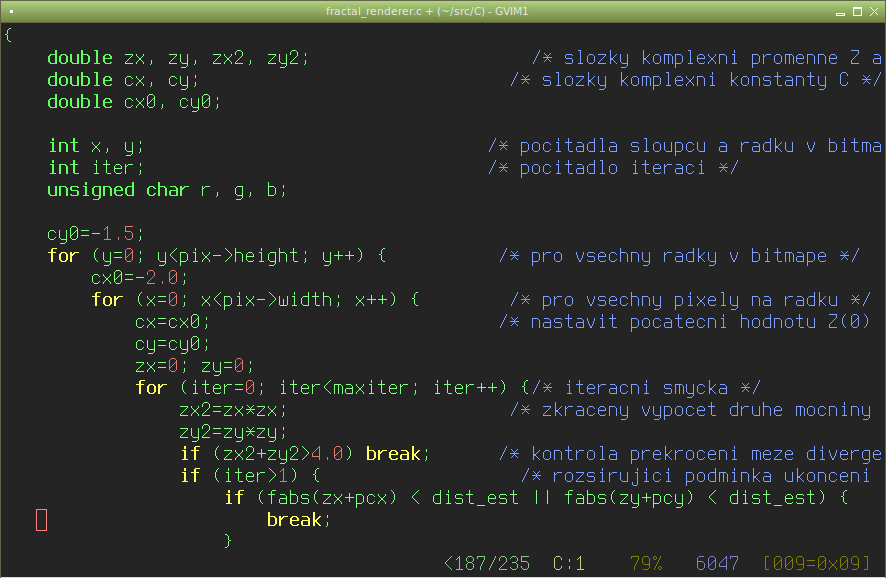Image resolution: width=886 pixels, height=578 pixels.
Task: Click comment 'kontrola prekroceni meze diverge'
Action: tap(706, 454)
